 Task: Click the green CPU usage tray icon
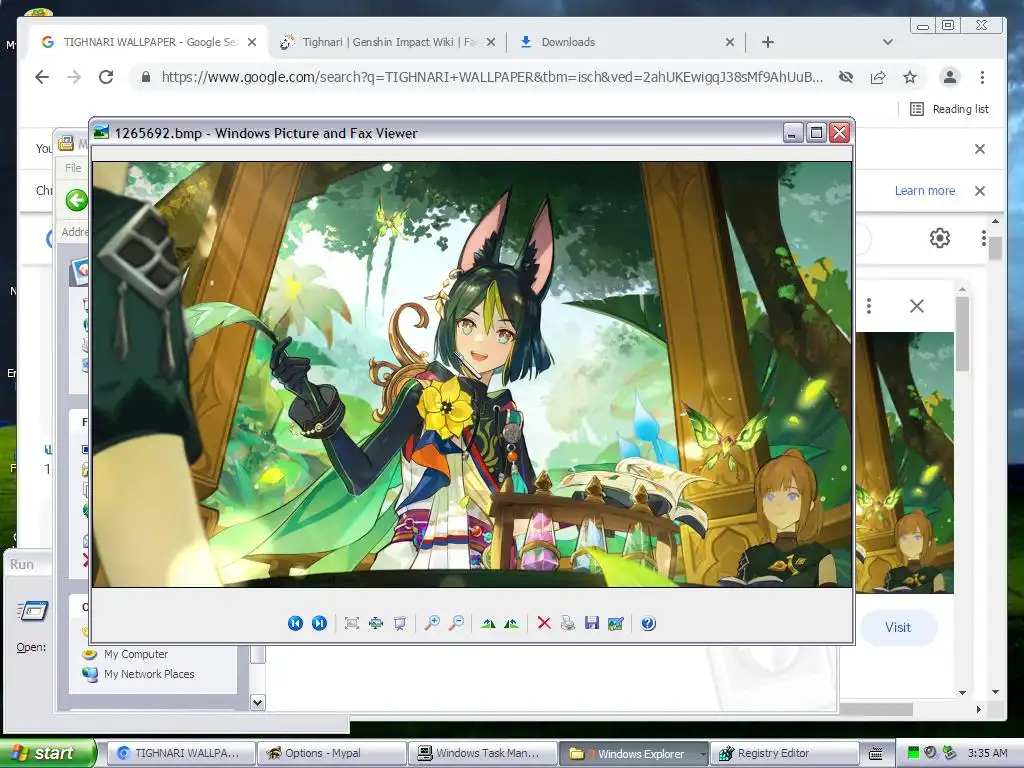(913, 753)
